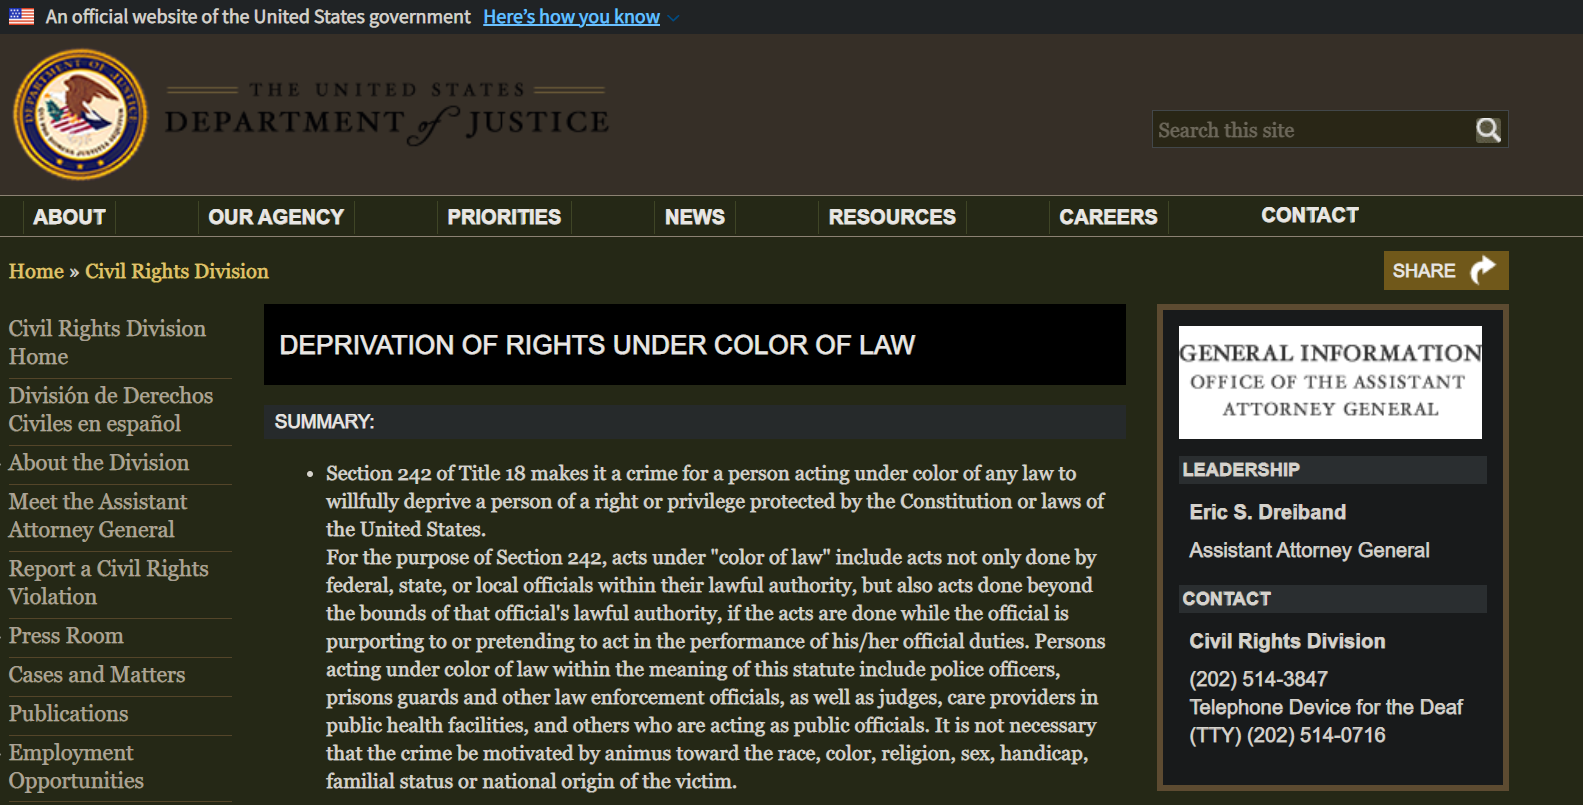Image resolution: width=1583 pixels, height=805 pixels.
Task: Click the TTY number (202) 514-0716
Action: point(1316,735)
